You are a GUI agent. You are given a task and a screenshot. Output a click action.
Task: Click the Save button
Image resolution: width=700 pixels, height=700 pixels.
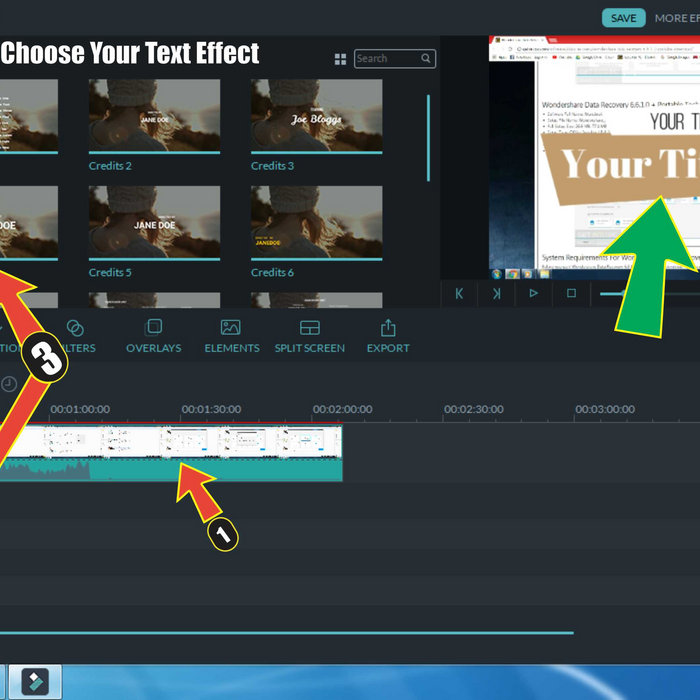(x=623, y=18)
